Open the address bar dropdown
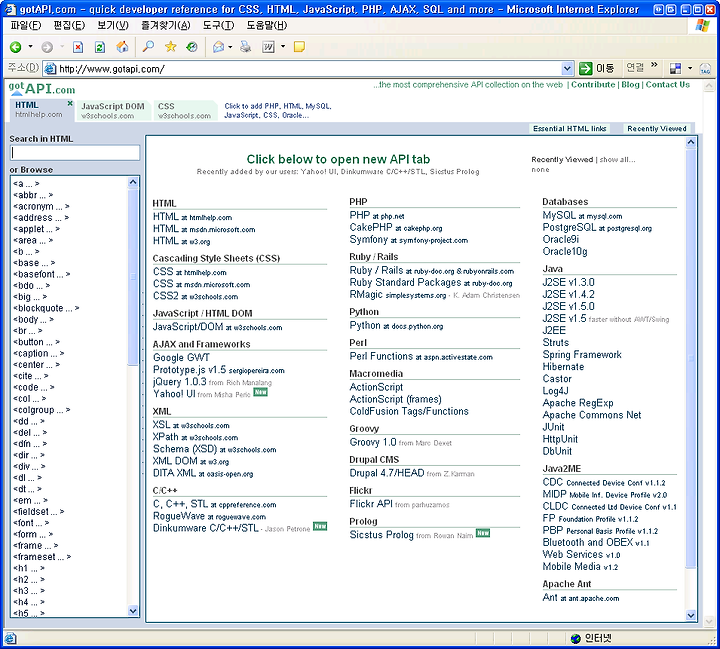 coord(567,69)
